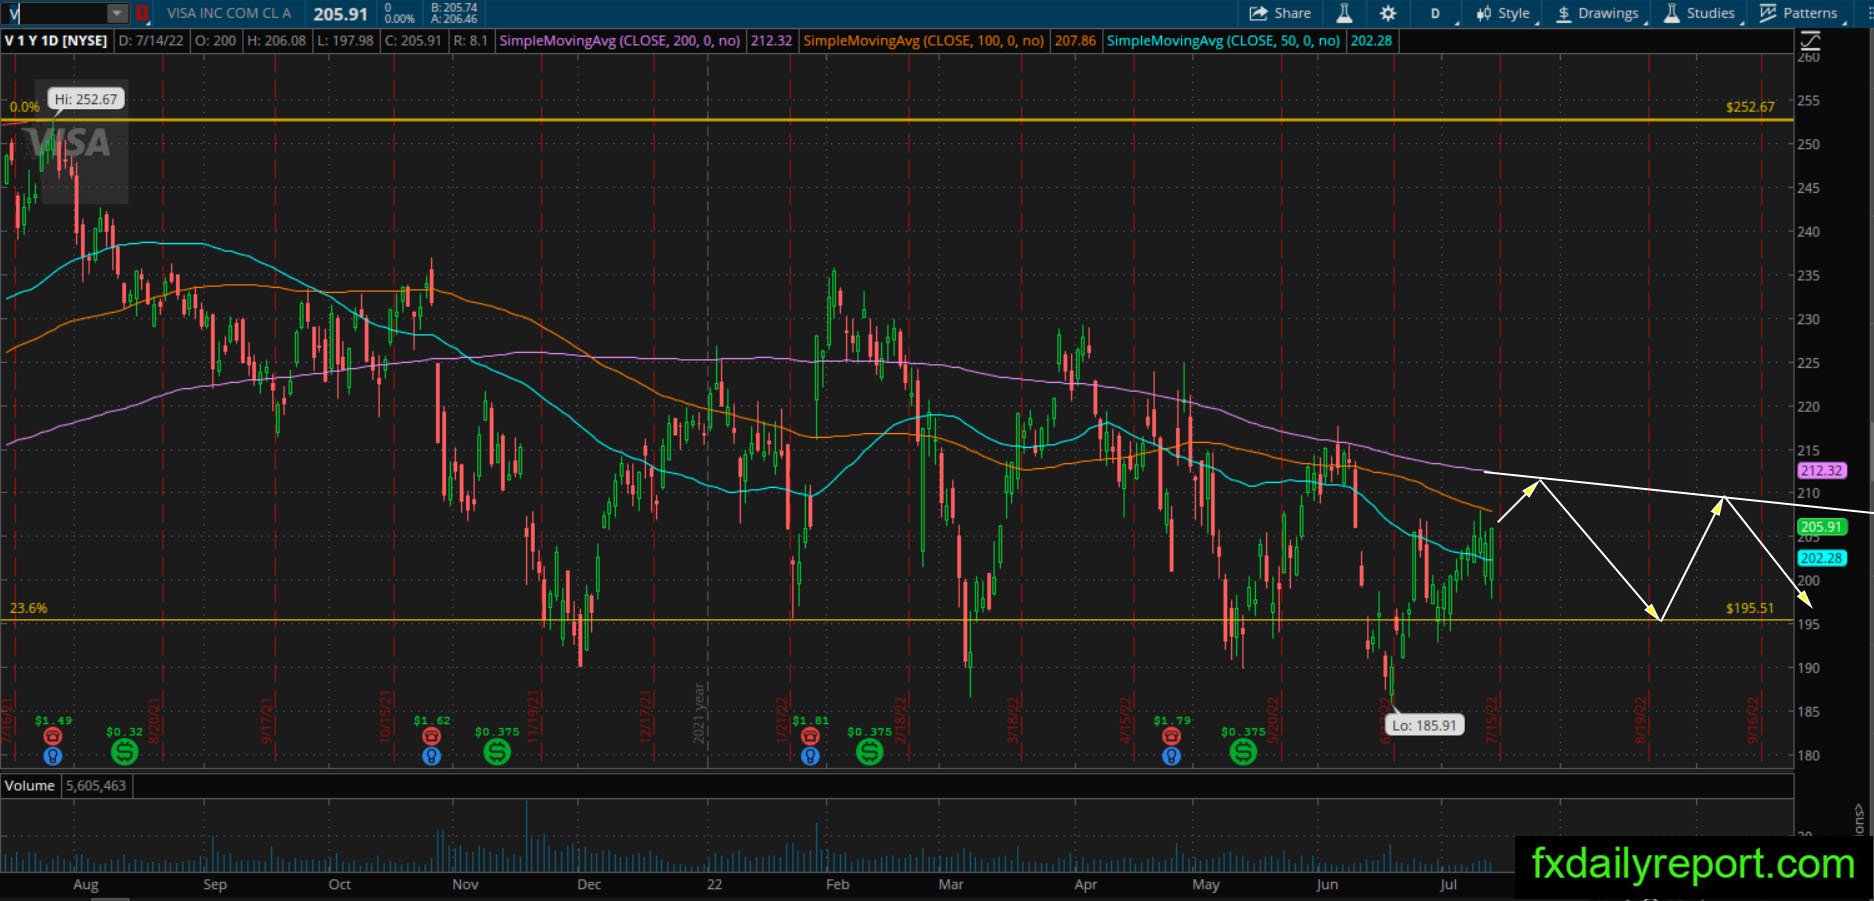This screenshot has width=1874, height=901.
Task: Click the $195.51 level label
Action: (1750, 608)
